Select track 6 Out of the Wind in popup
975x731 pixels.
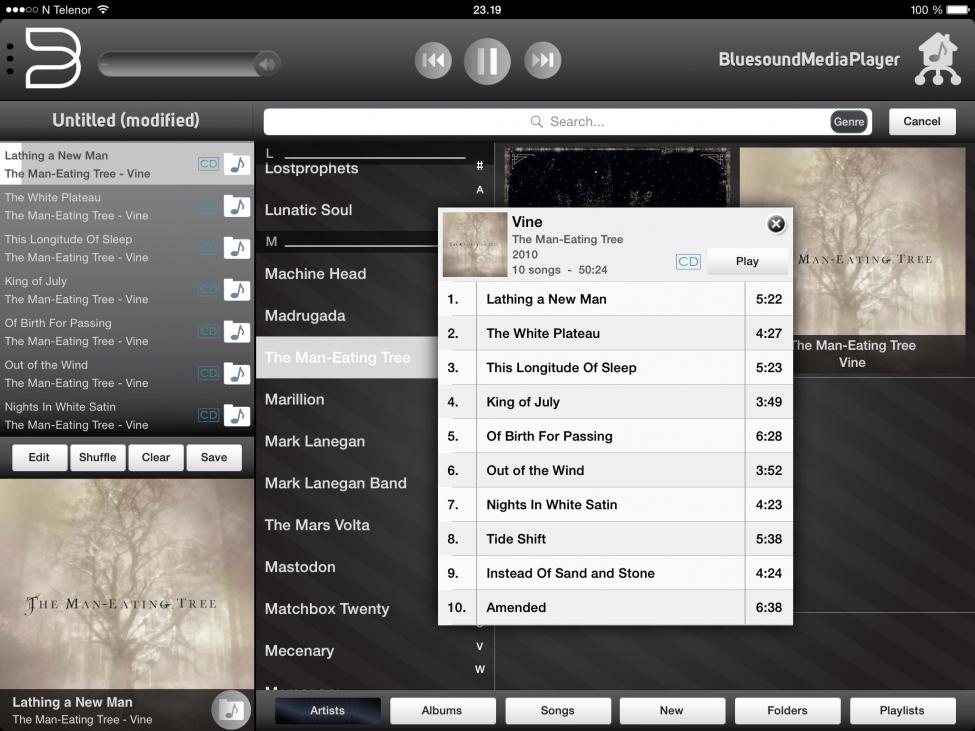[x=616, y=470]
